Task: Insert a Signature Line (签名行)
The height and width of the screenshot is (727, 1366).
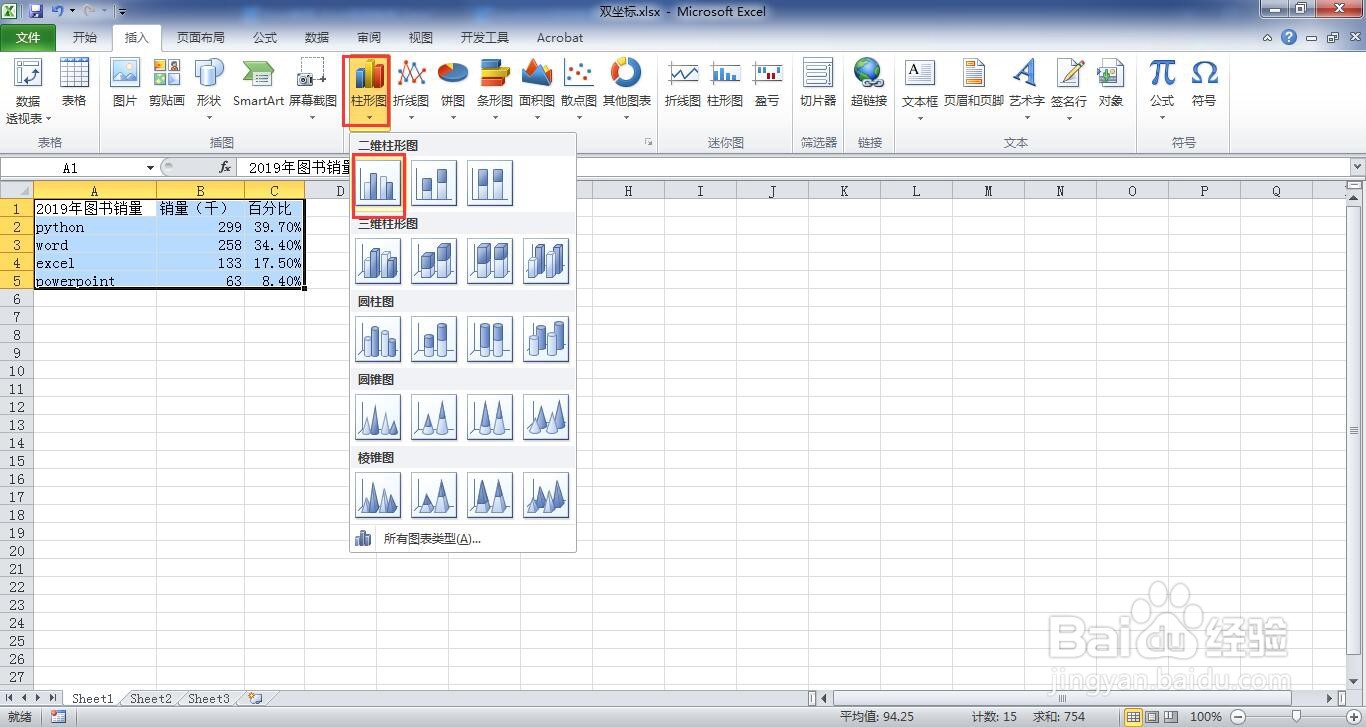Action: (x=1069, y=91)
